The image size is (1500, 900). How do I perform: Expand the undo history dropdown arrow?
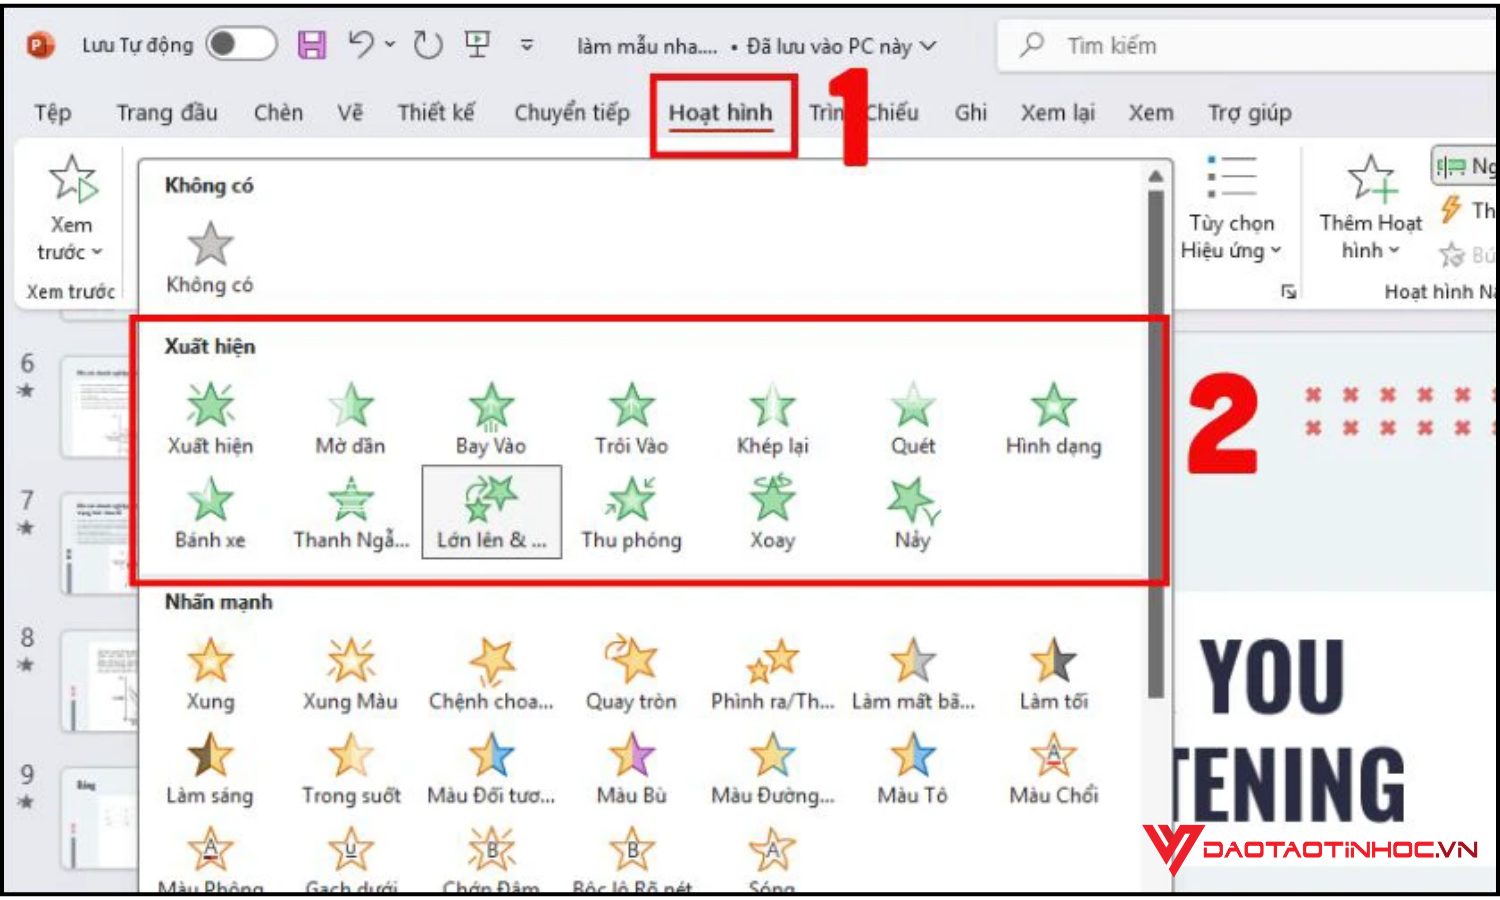click(x=390, y=45)
